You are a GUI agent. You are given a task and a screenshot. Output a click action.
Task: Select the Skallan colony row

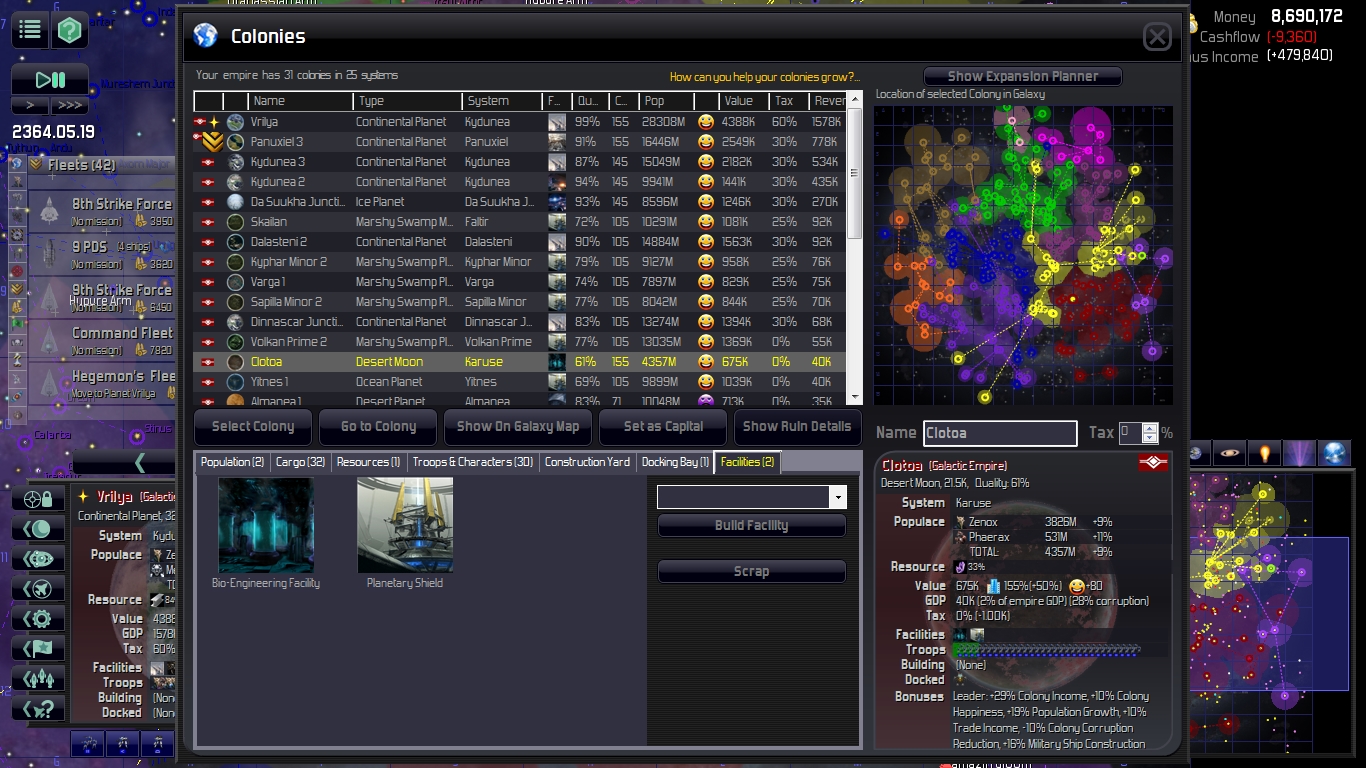[520, 222]
